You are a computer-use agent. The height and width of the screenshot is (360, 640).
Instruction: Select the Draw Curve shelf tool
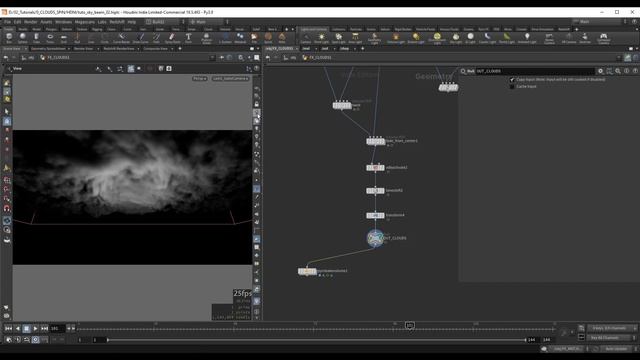pos(140,38)
